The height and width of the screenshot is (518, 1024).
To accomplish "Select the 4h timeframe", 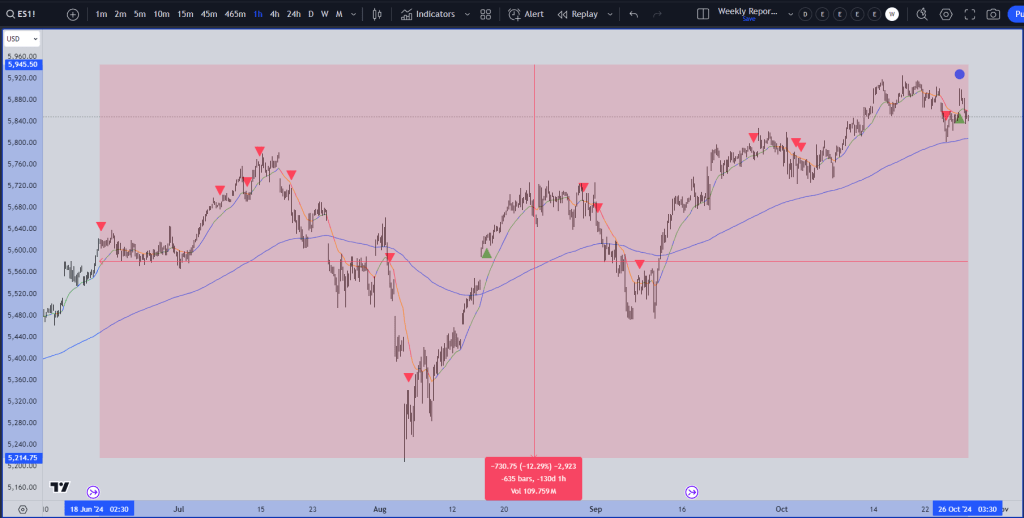I will click(274, 14).
